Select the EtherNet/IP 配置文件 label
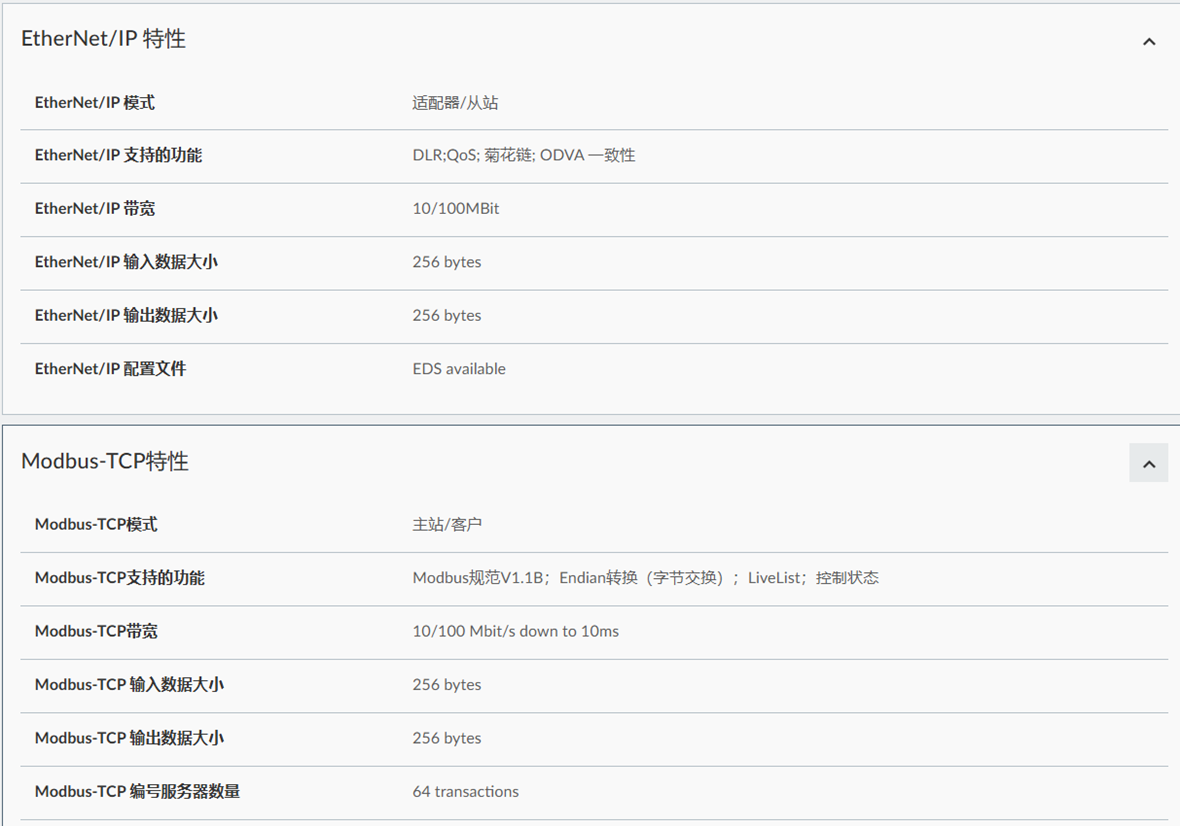 pos(110,369)
